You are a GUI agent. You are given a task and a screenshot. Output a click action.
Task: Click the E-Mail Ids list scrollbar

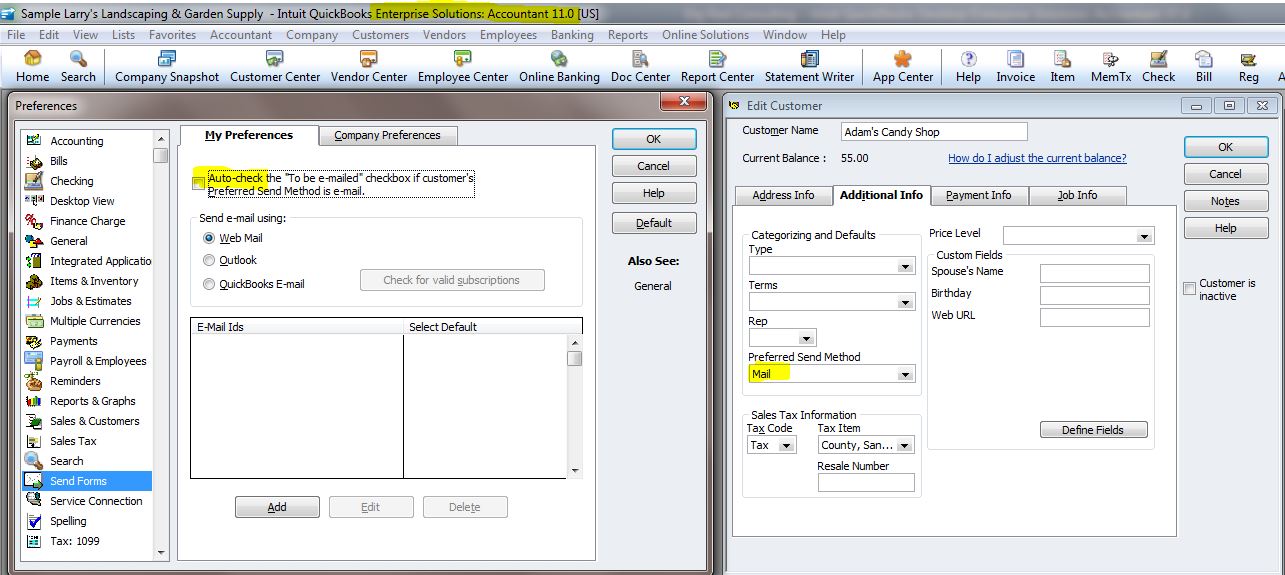574,406
